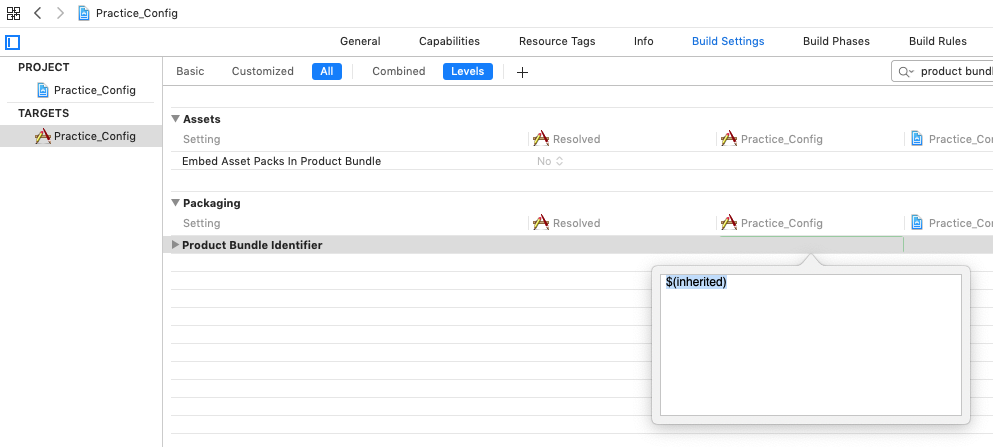Add a build setting with the plus button

click(x=522, y=72)
